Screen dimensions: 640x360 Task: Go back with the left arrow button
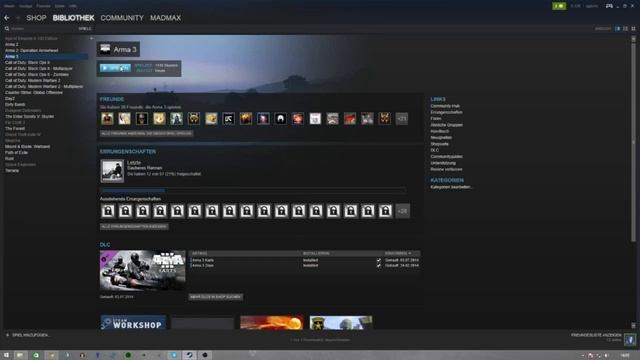7,18
